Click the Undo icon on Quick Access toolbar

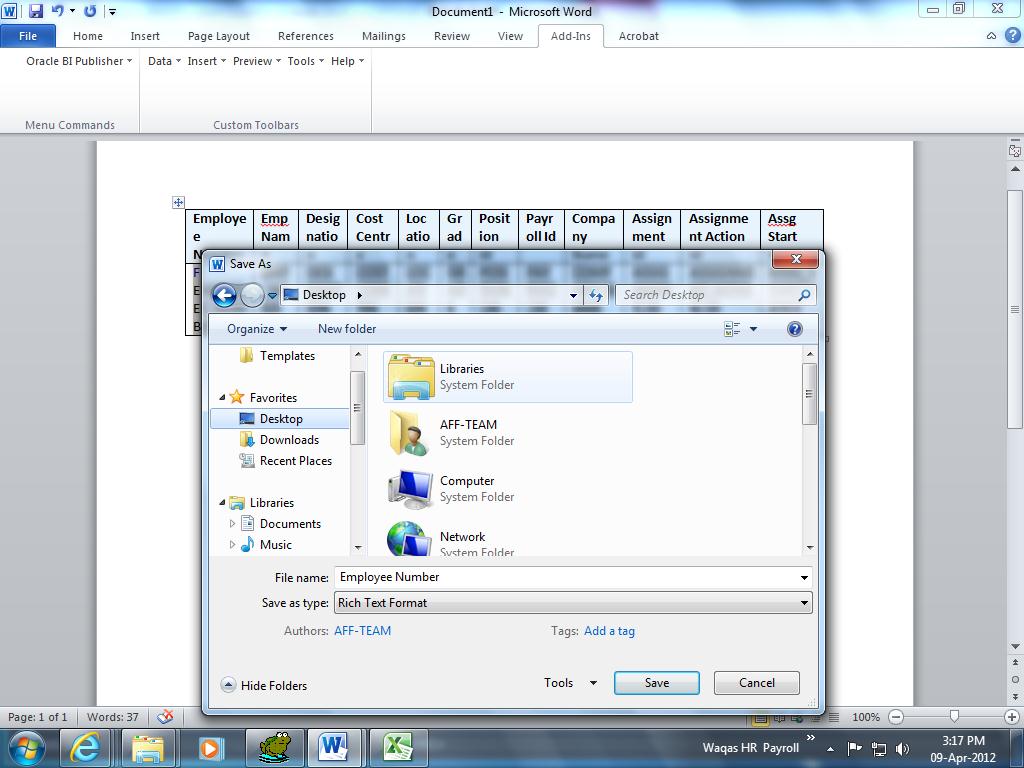57,10
